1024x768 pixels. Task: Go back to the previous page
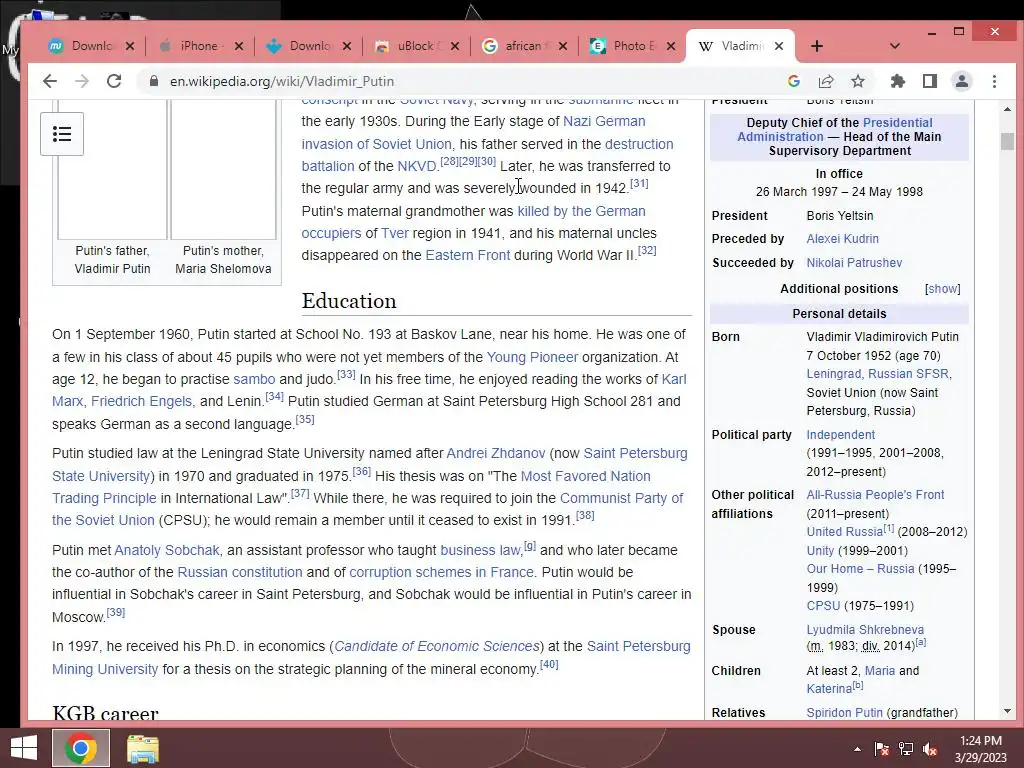click(50, 81)
